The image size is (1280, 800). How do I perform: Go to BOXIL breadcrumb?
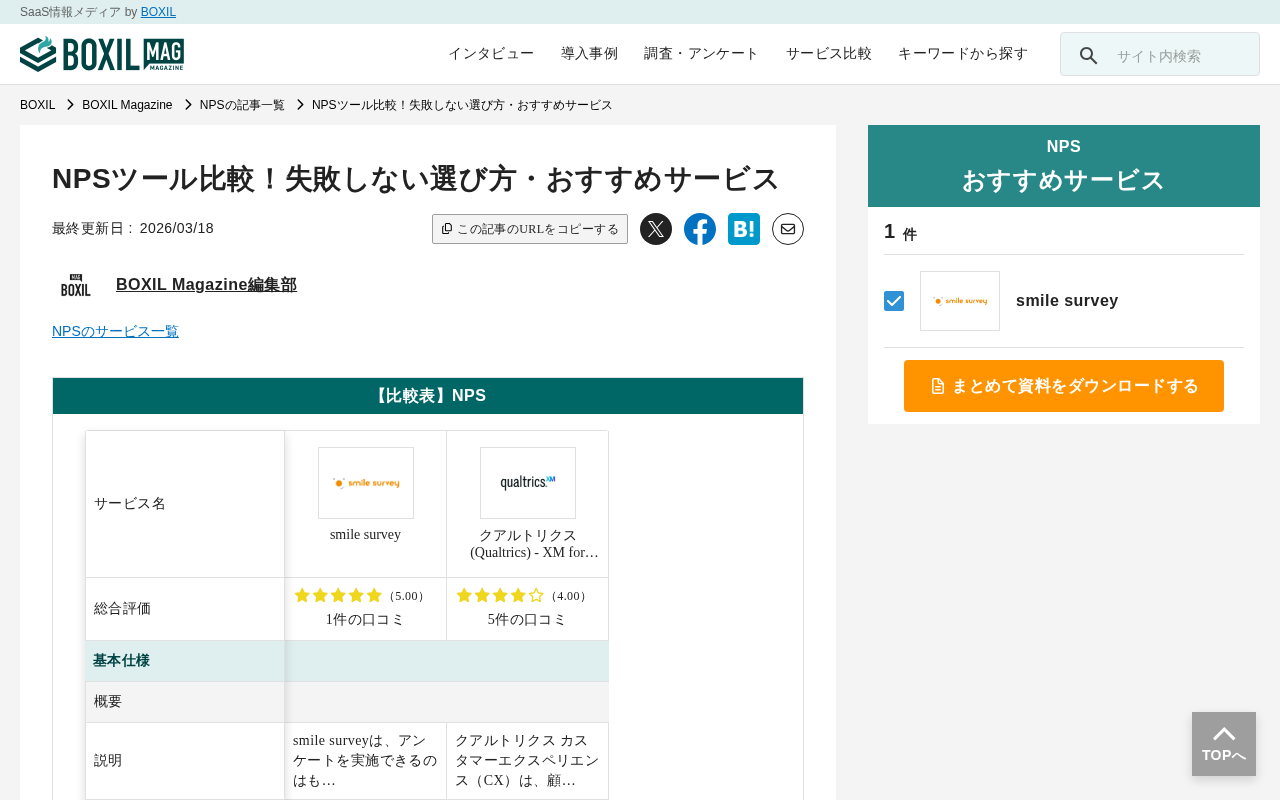tap(38, 105)
